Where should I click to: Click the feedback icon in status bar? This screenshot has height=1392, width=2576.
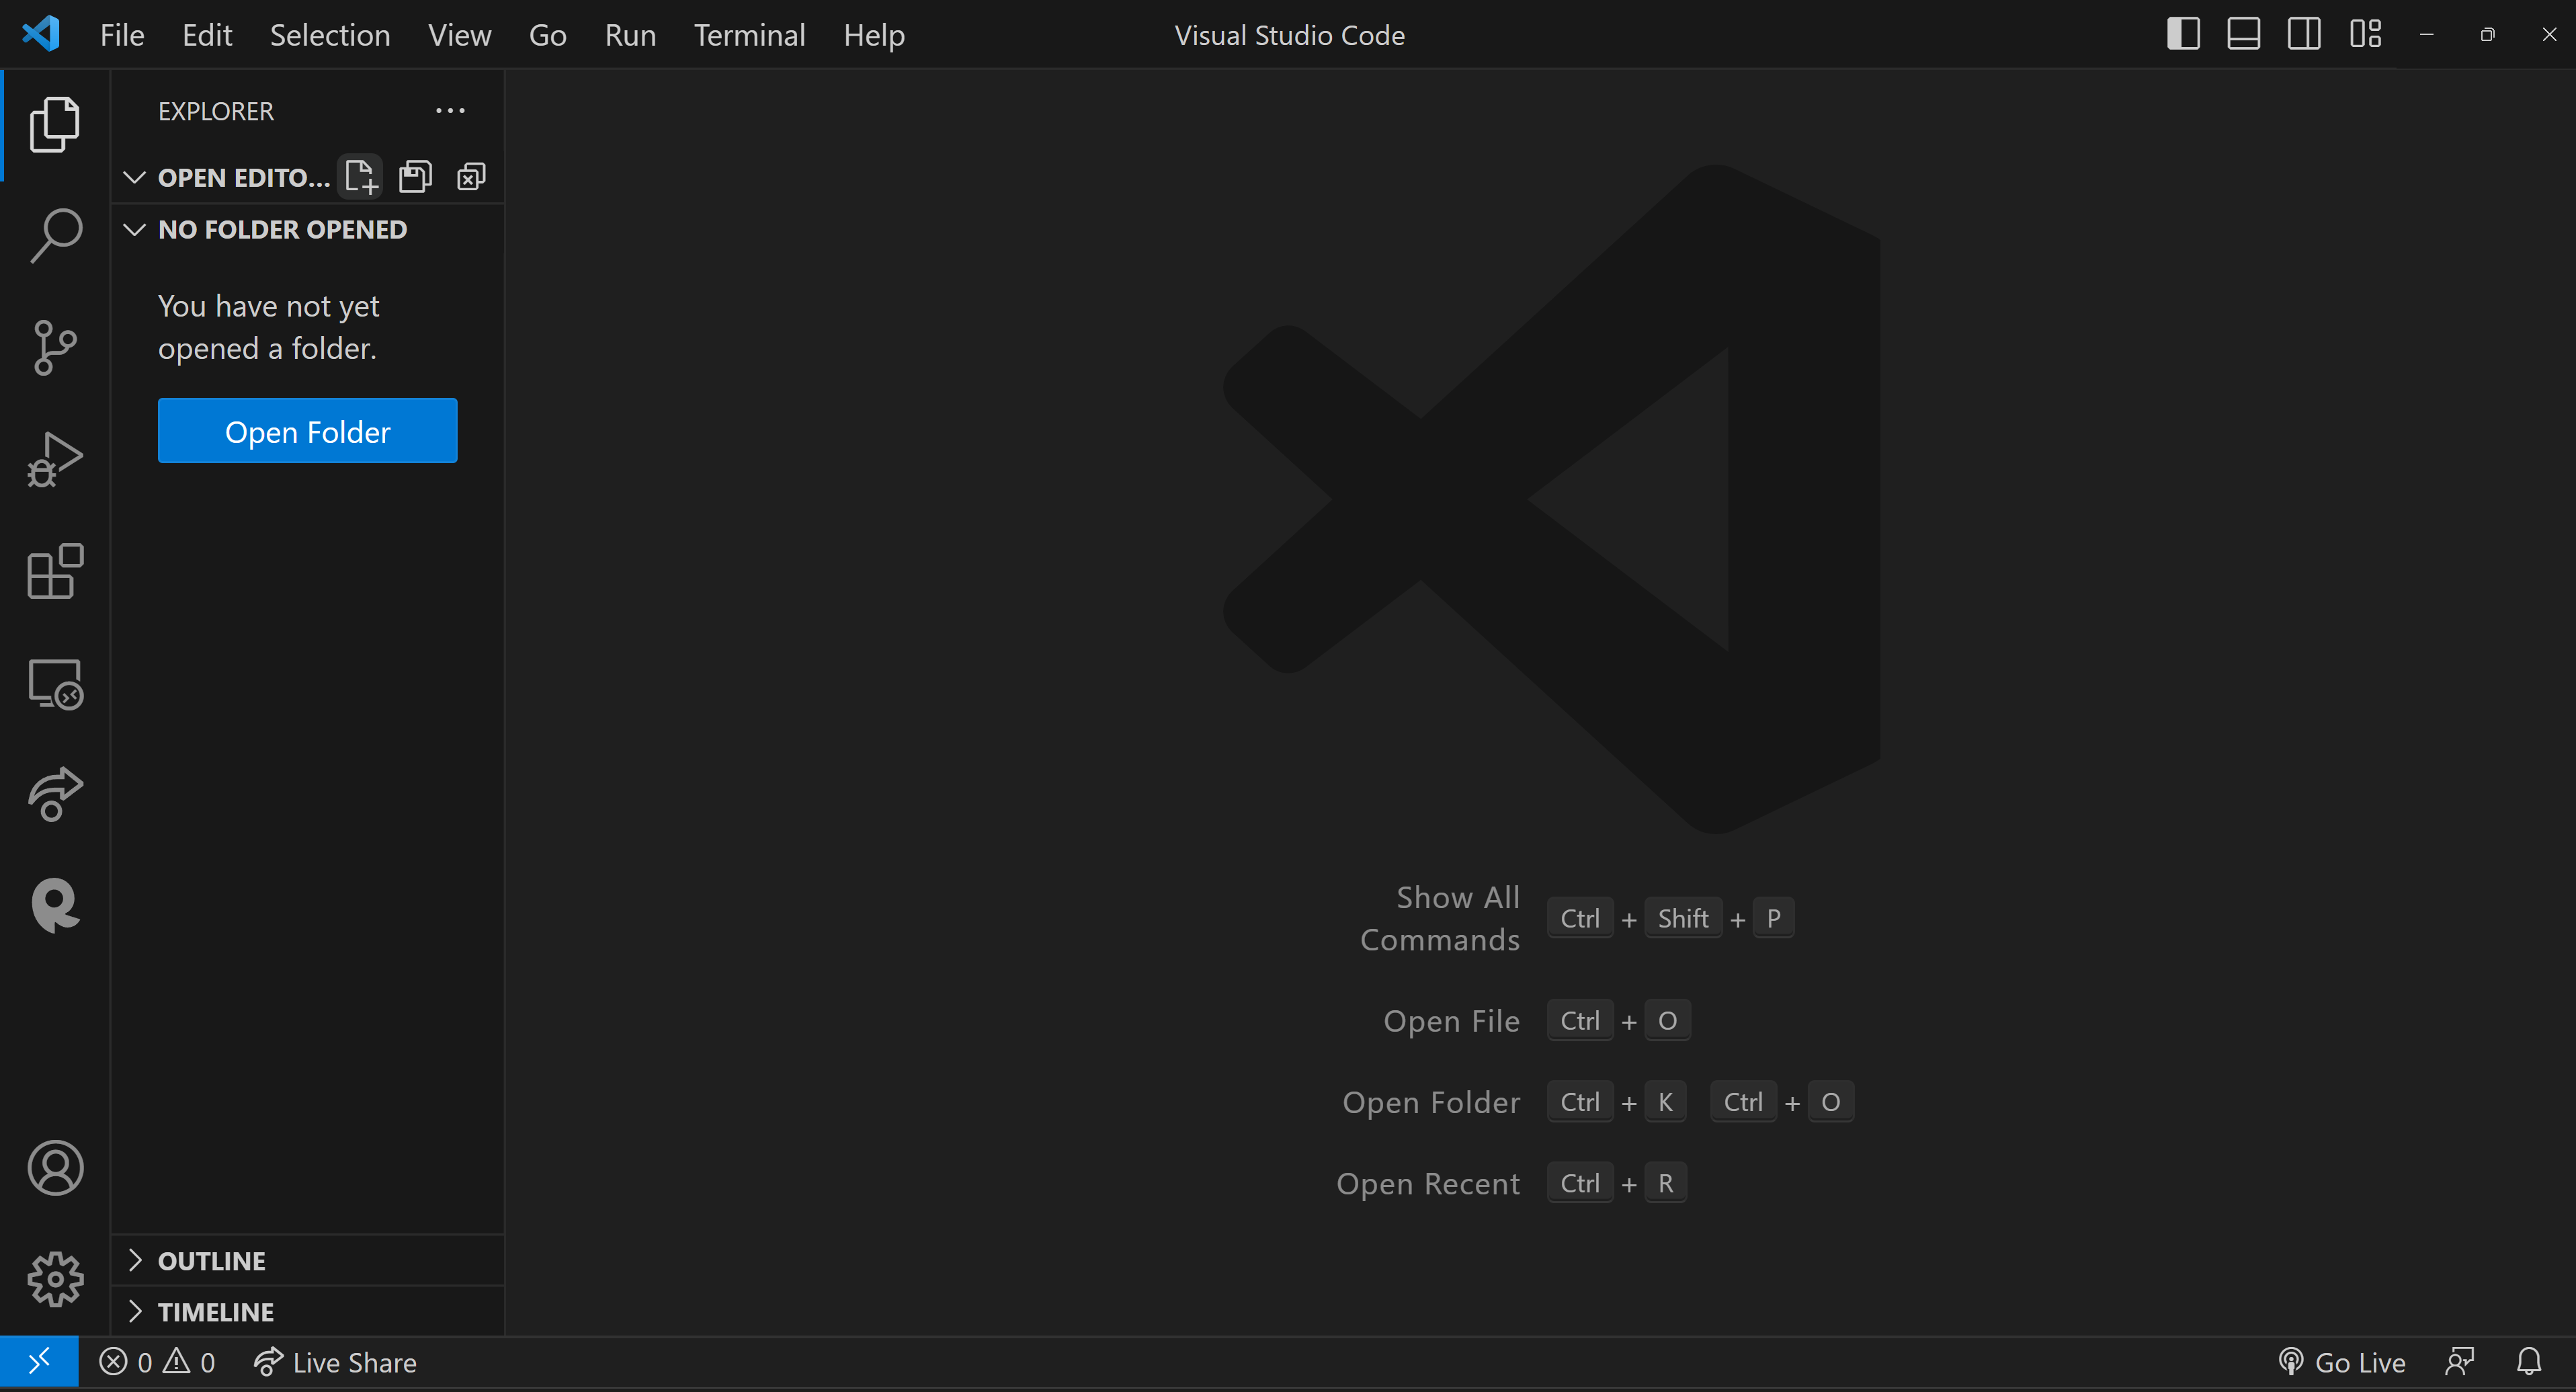tap(2460, 1362)
